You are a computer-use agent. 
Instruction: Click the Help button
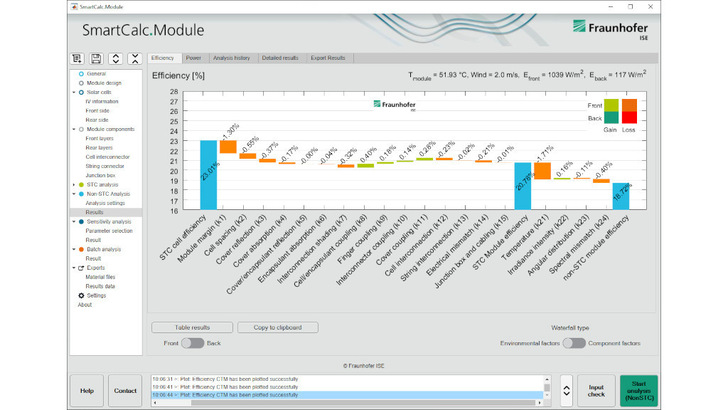click(x=87, y=390)
